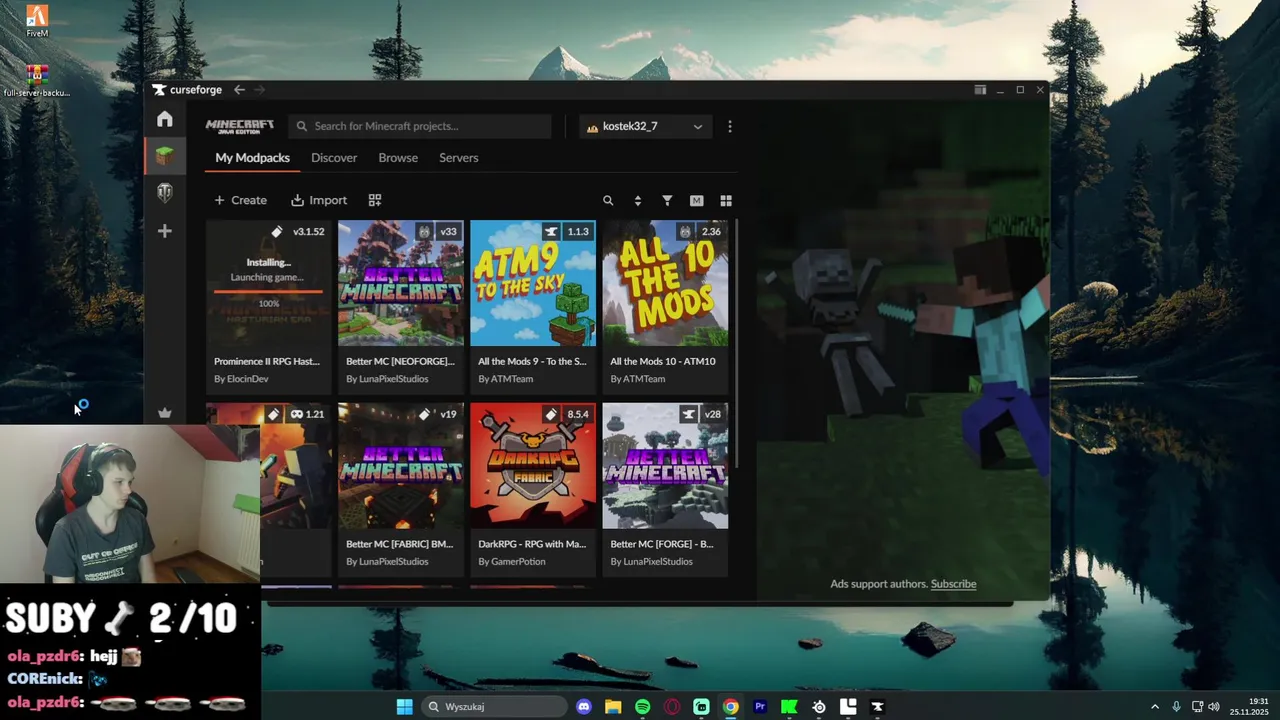Image resolution: width=1280 pixels, height=720 pixels.
Task: Go back with the CurseForge back arrow
Action: pyautogui.click(x=239, y=90)
